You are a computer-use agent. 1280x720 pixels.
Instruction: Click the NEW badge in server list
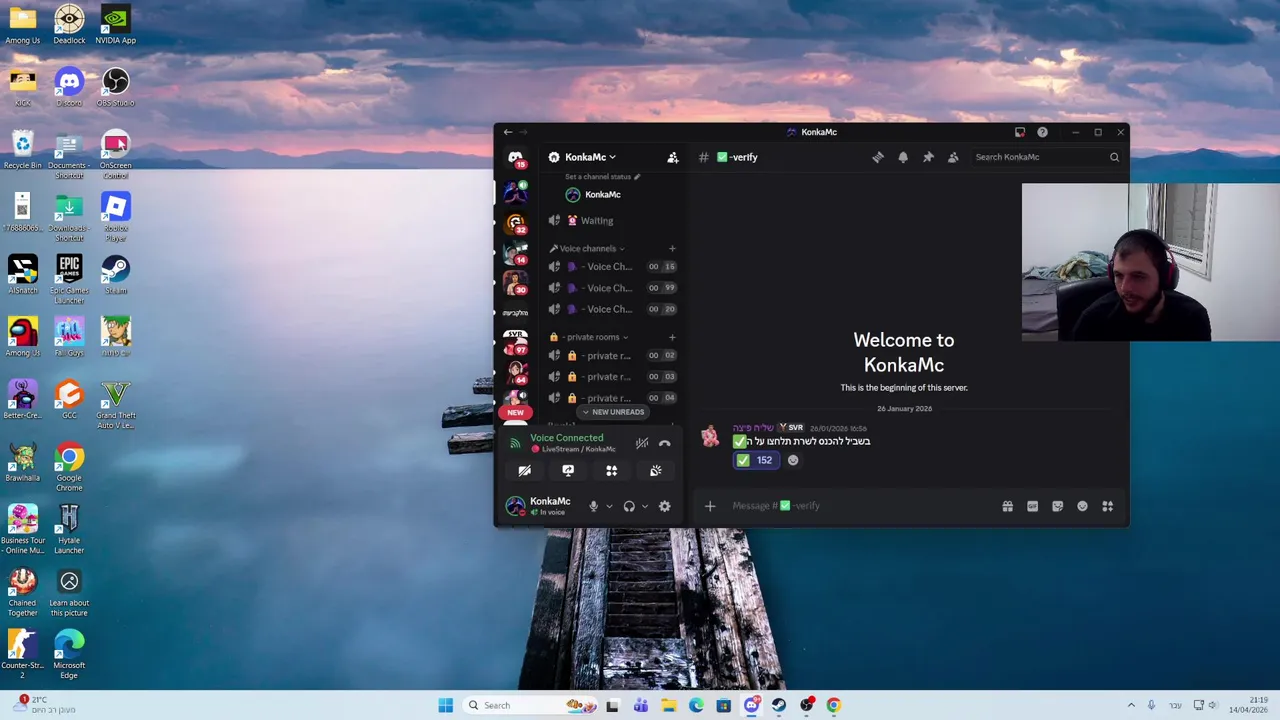click(515, 412)
